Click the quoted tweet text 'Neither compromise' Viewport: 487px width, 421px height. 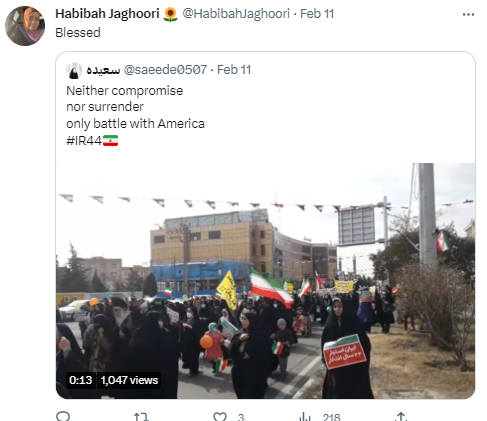pos(125,91)
